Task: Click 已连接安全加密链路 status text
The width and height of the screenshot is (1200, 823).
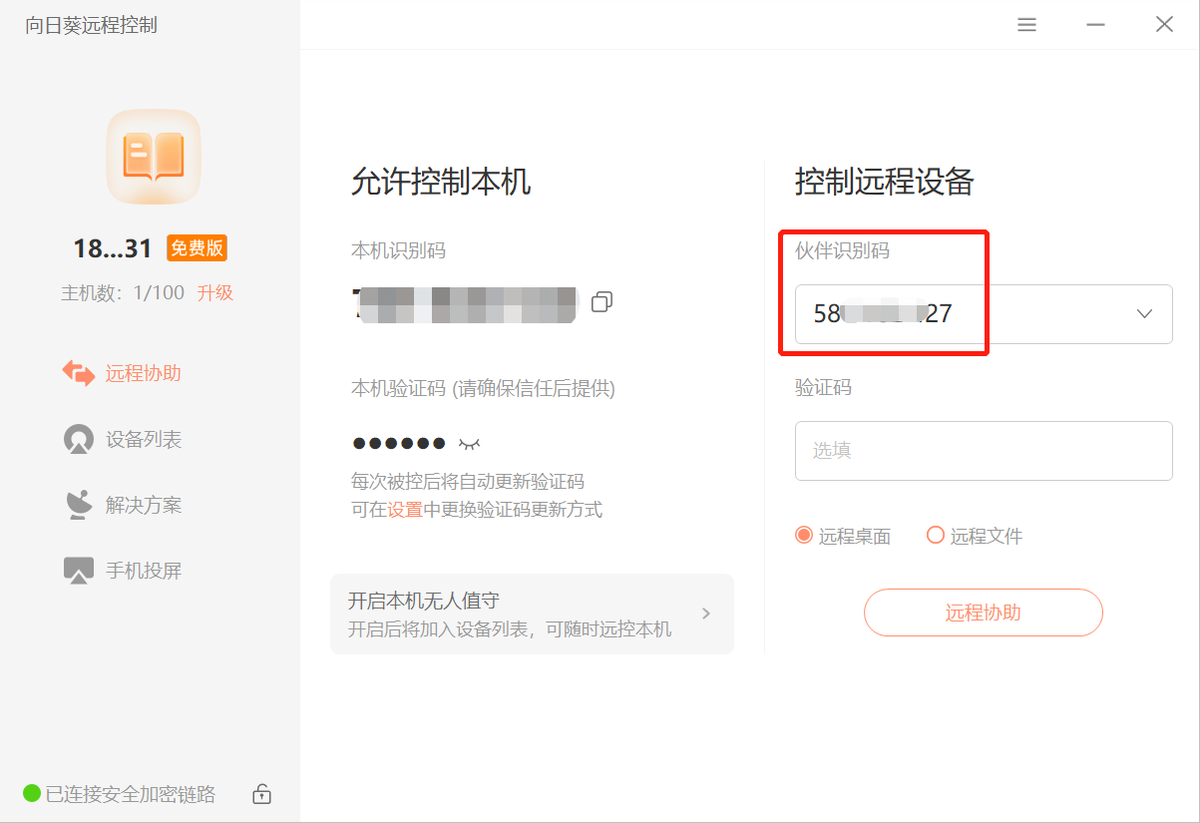Action: point(131,794)
